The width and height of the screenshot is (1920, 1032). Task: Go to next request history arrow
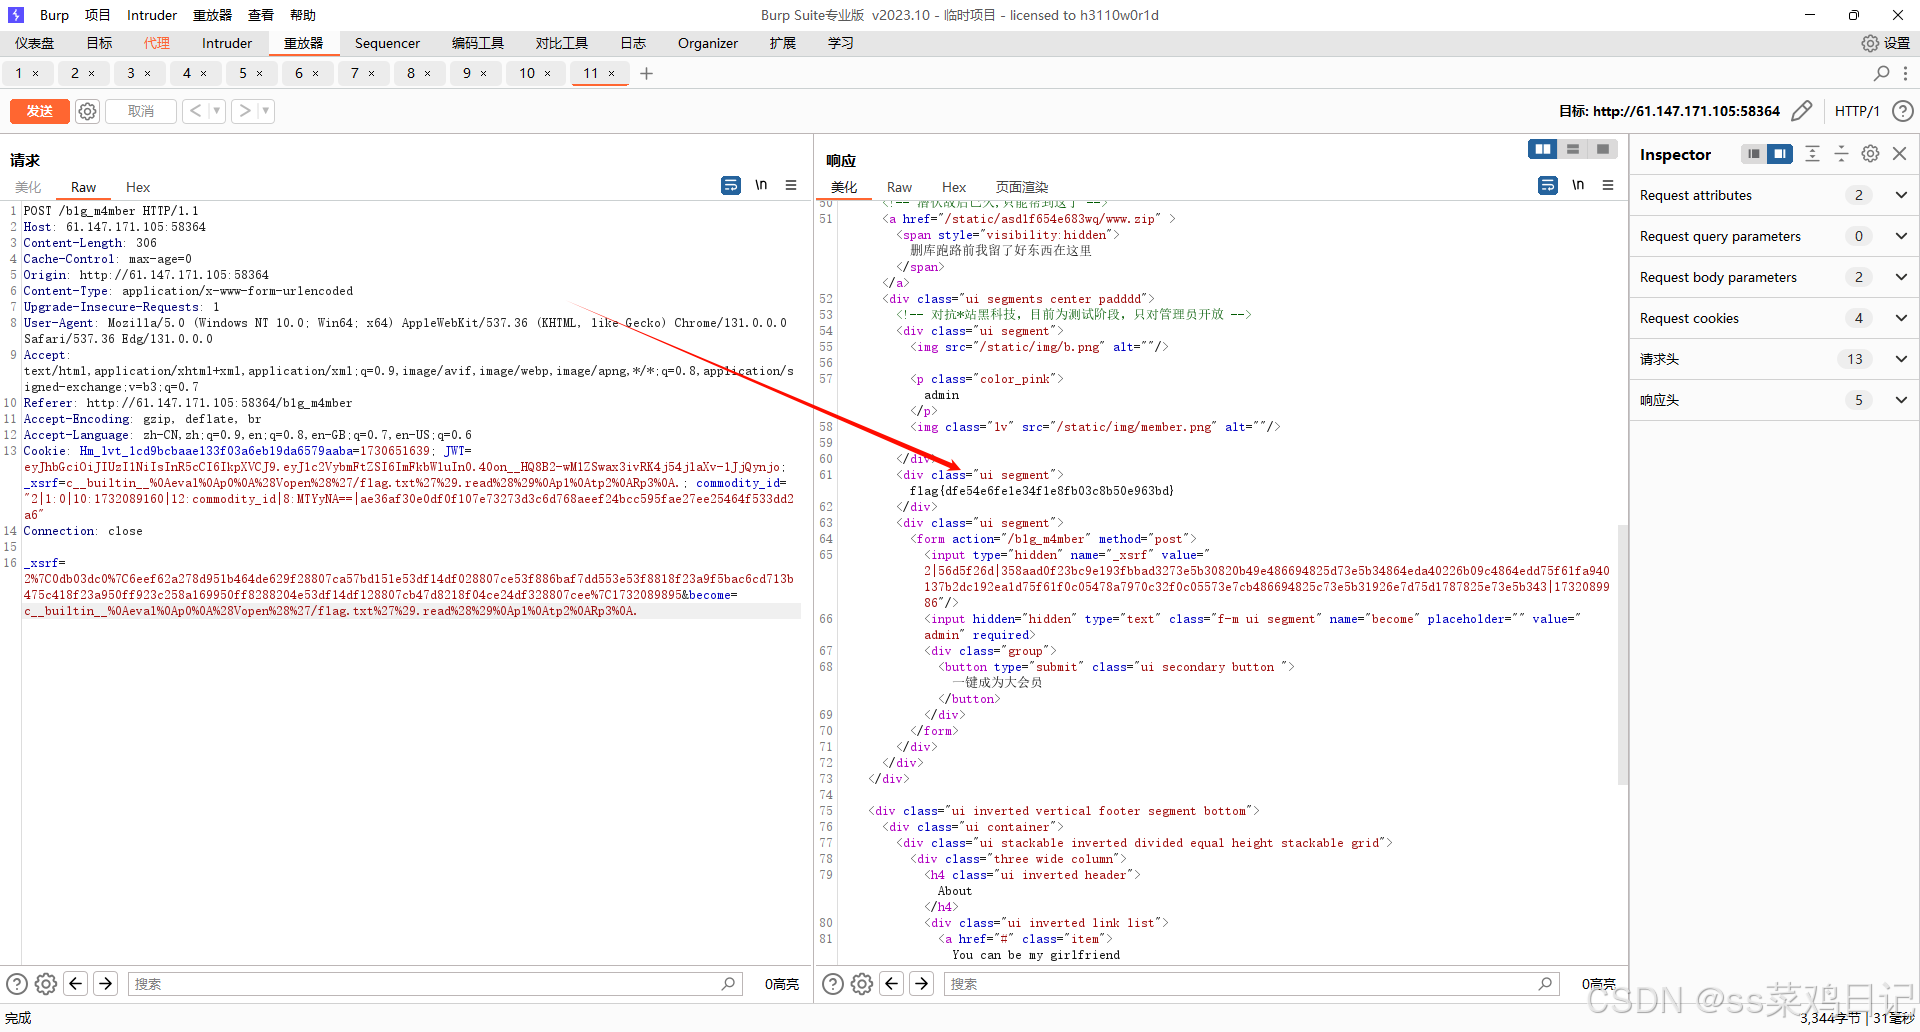[x=244, y=111]
